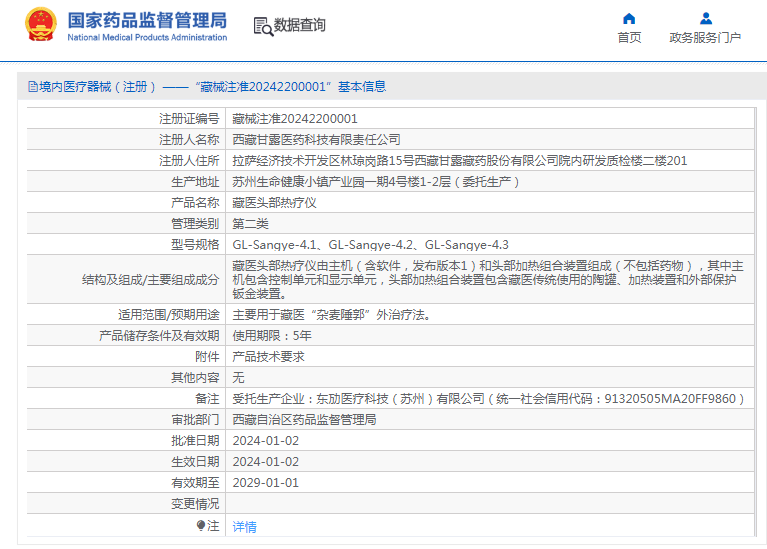
Task: Select management class 第二类
Action: (x=250, y=224)
